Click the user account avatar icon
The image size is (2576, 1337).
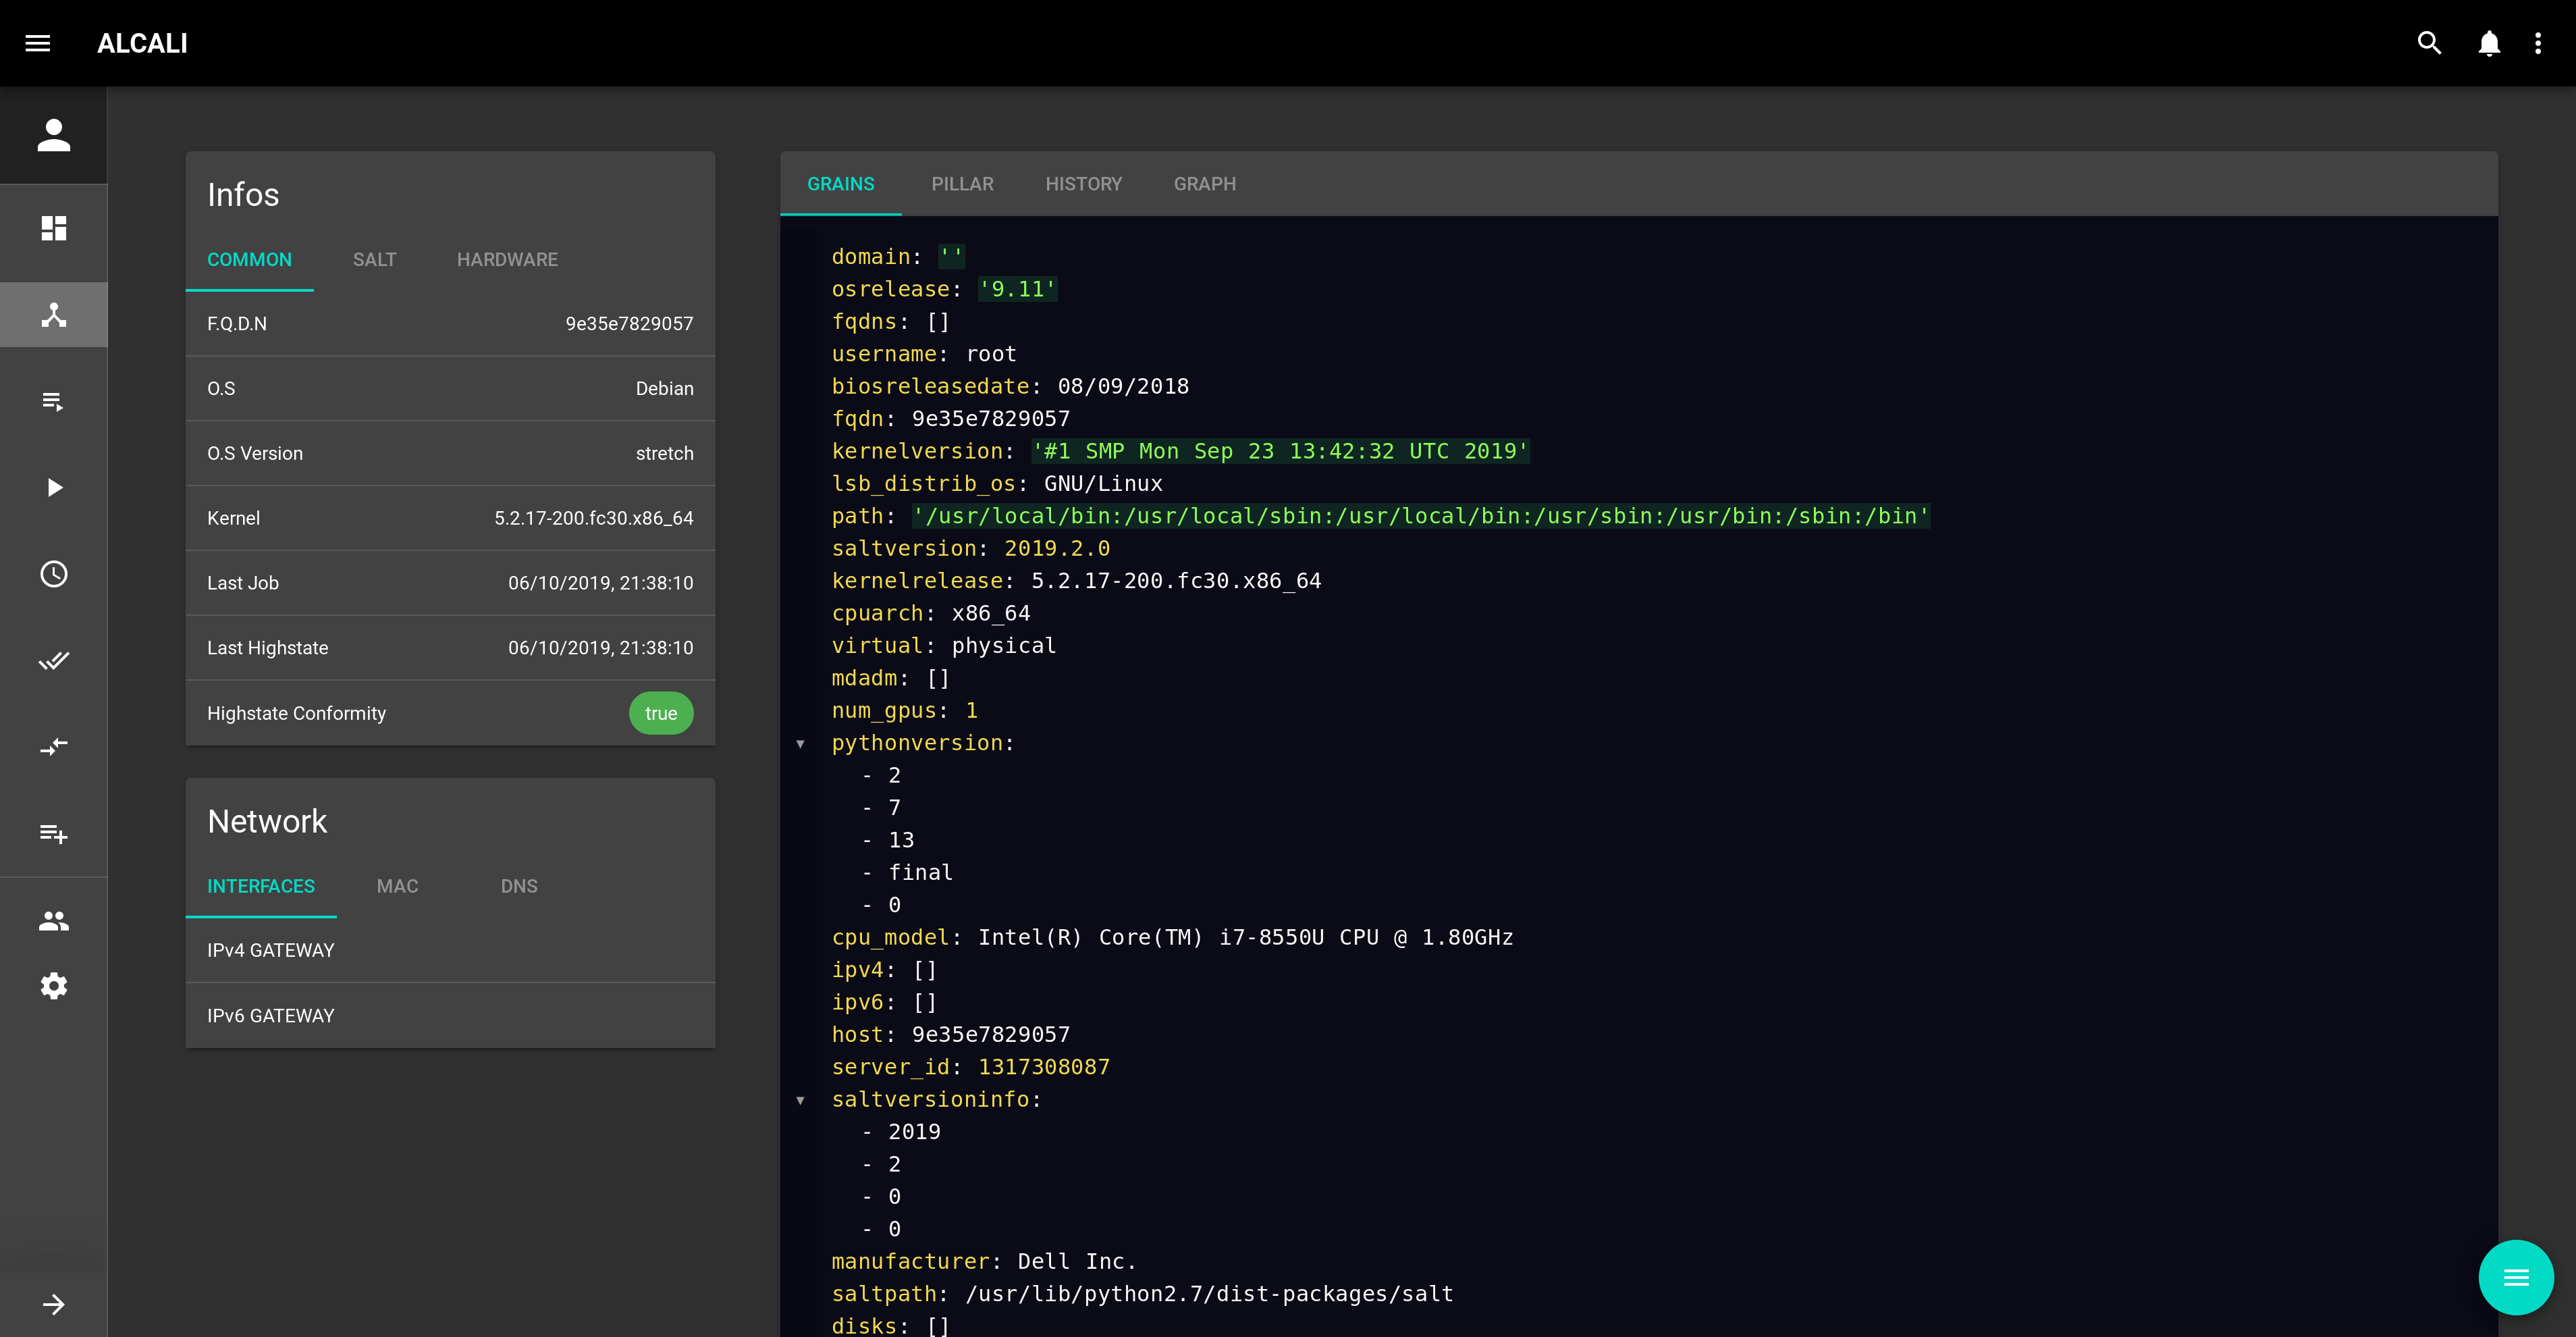(54, 135)
